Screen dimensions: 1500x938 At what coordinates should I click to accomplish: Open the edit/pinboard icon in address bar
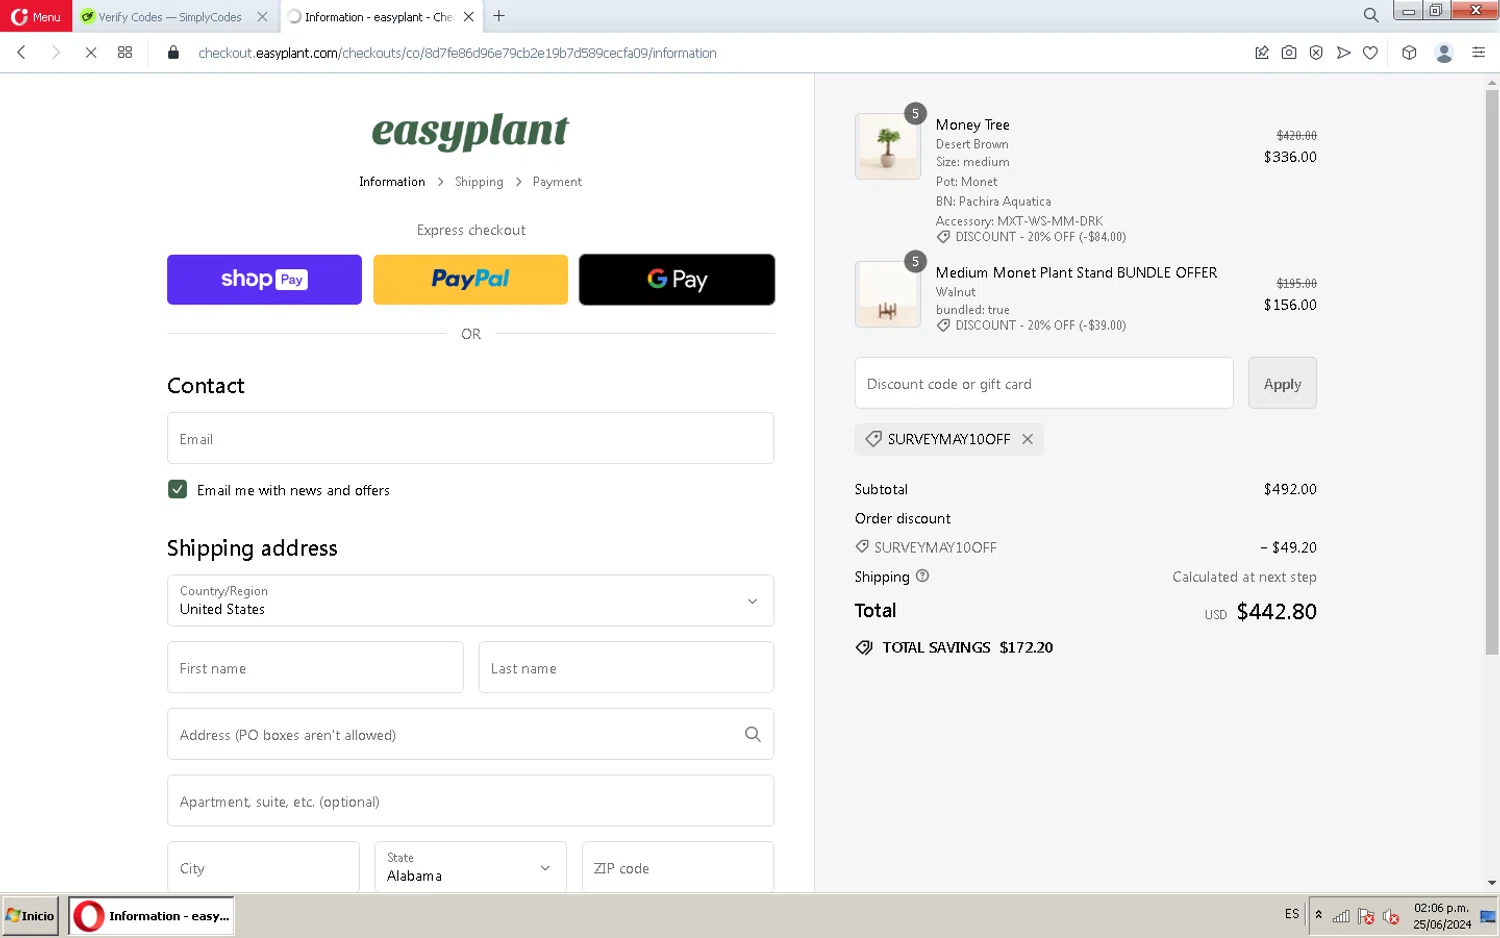pos(1262,53)
